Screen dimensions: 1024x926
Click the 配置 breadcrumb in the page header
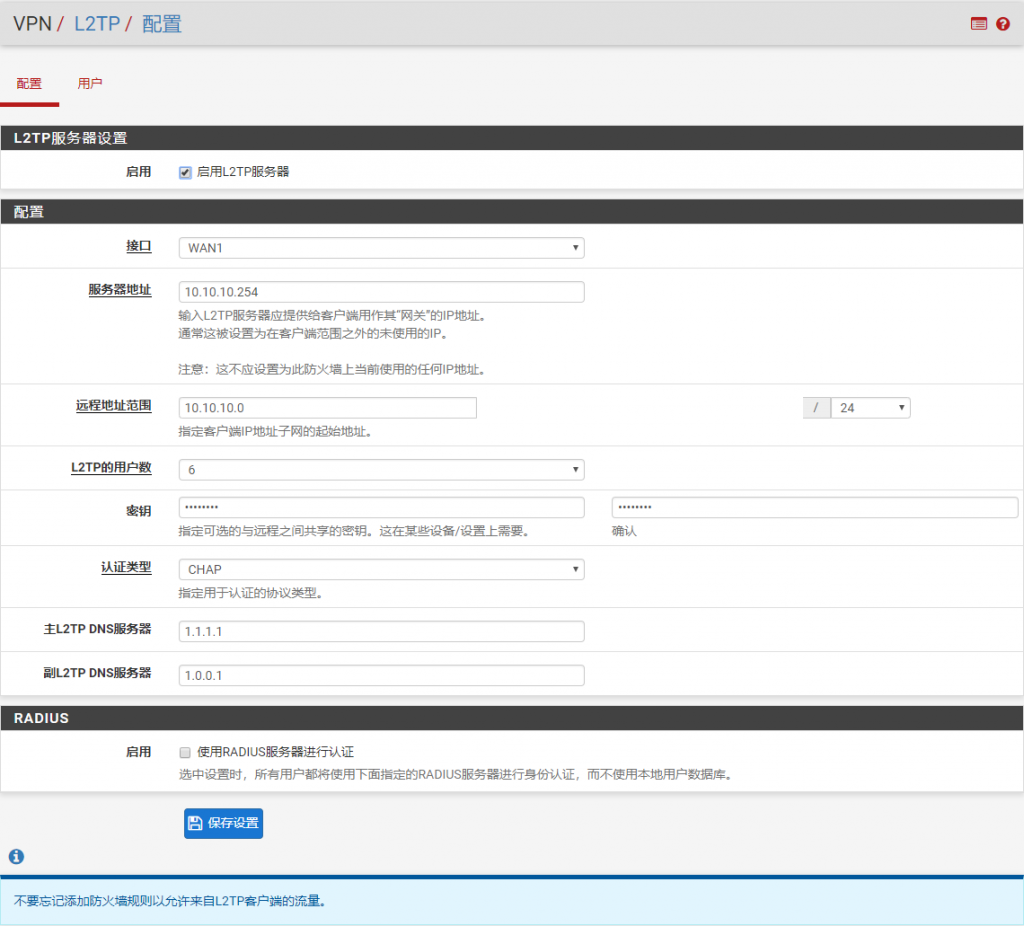(x=162, y=24)
